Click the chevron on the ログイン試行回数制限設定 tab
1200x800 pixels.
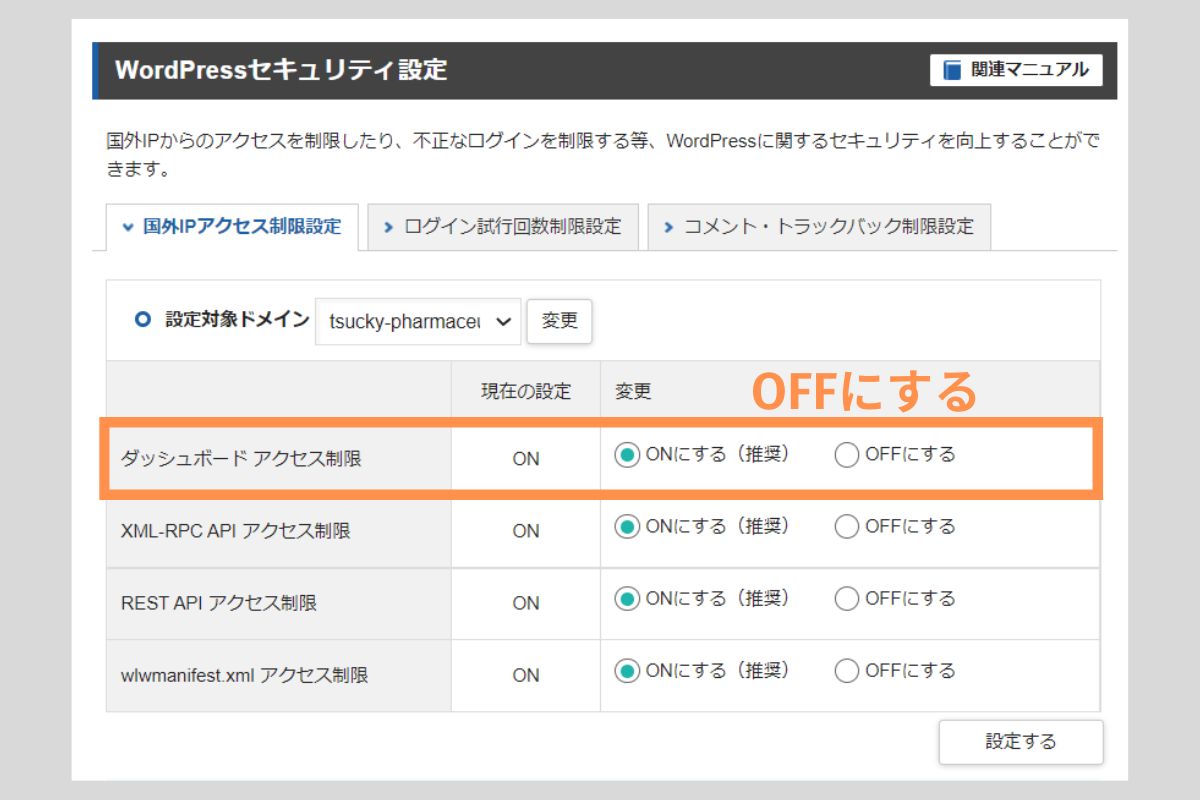[389, 228]
